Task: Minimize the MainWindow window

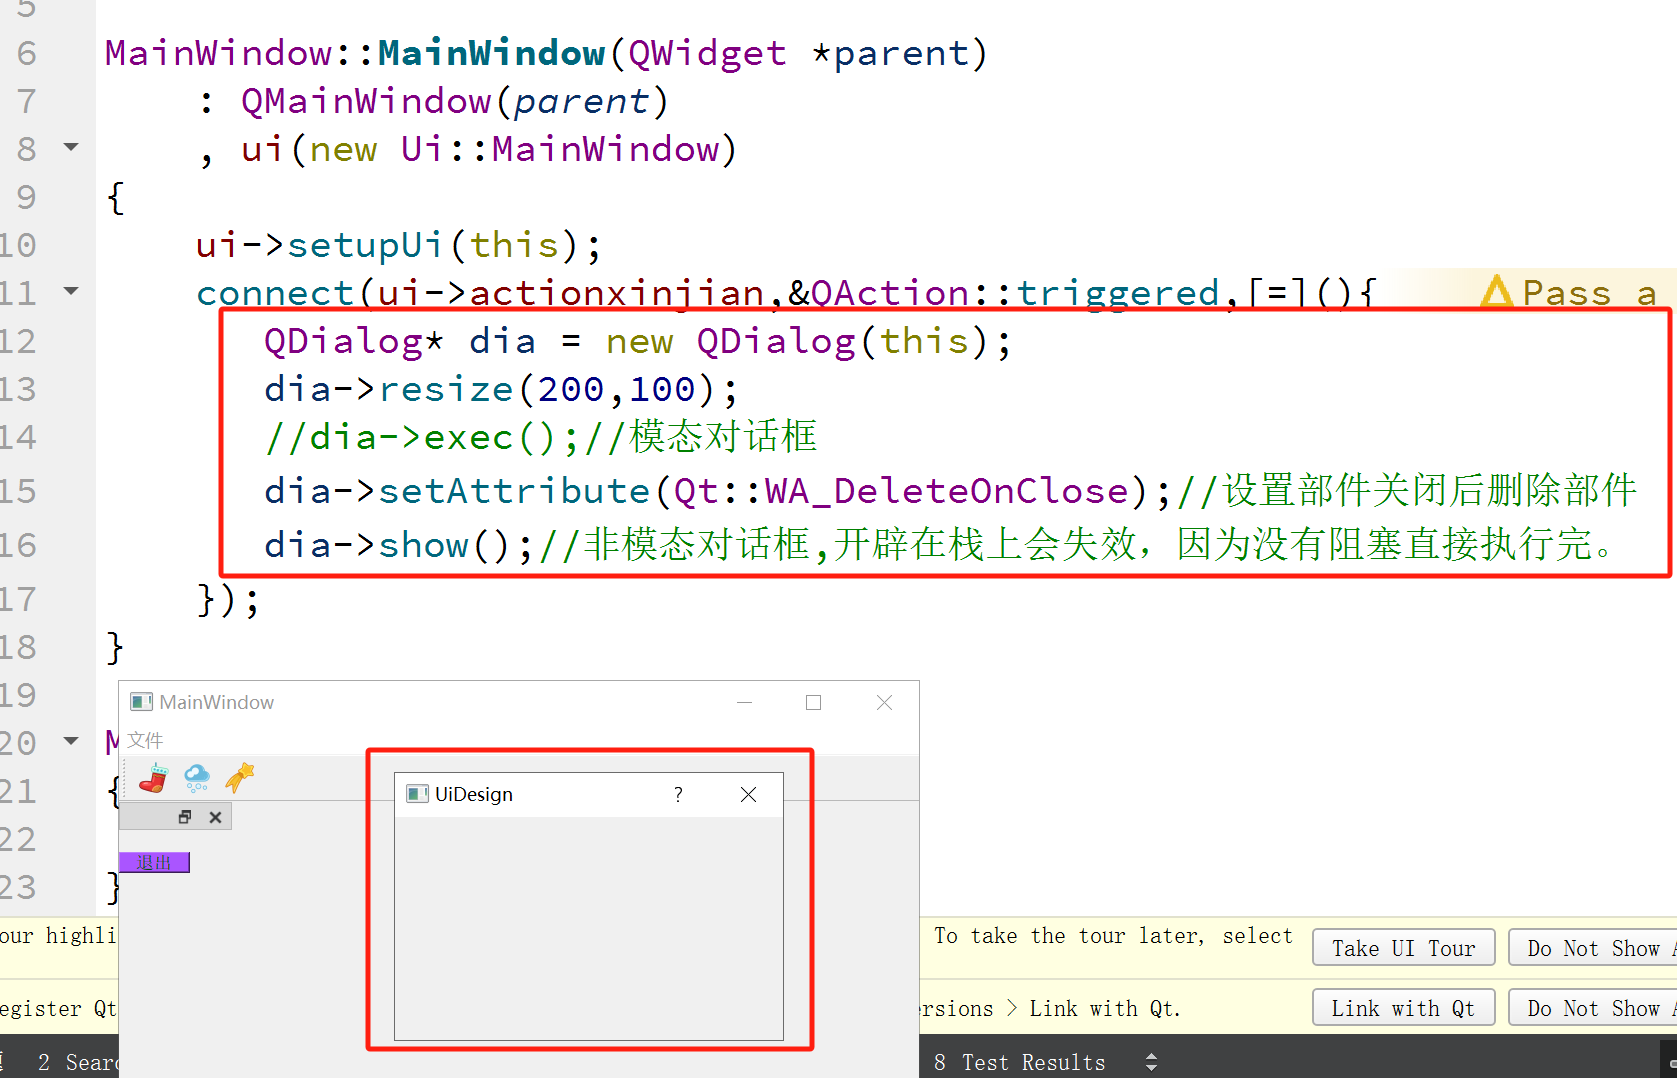Action: (x=744, y=702)
